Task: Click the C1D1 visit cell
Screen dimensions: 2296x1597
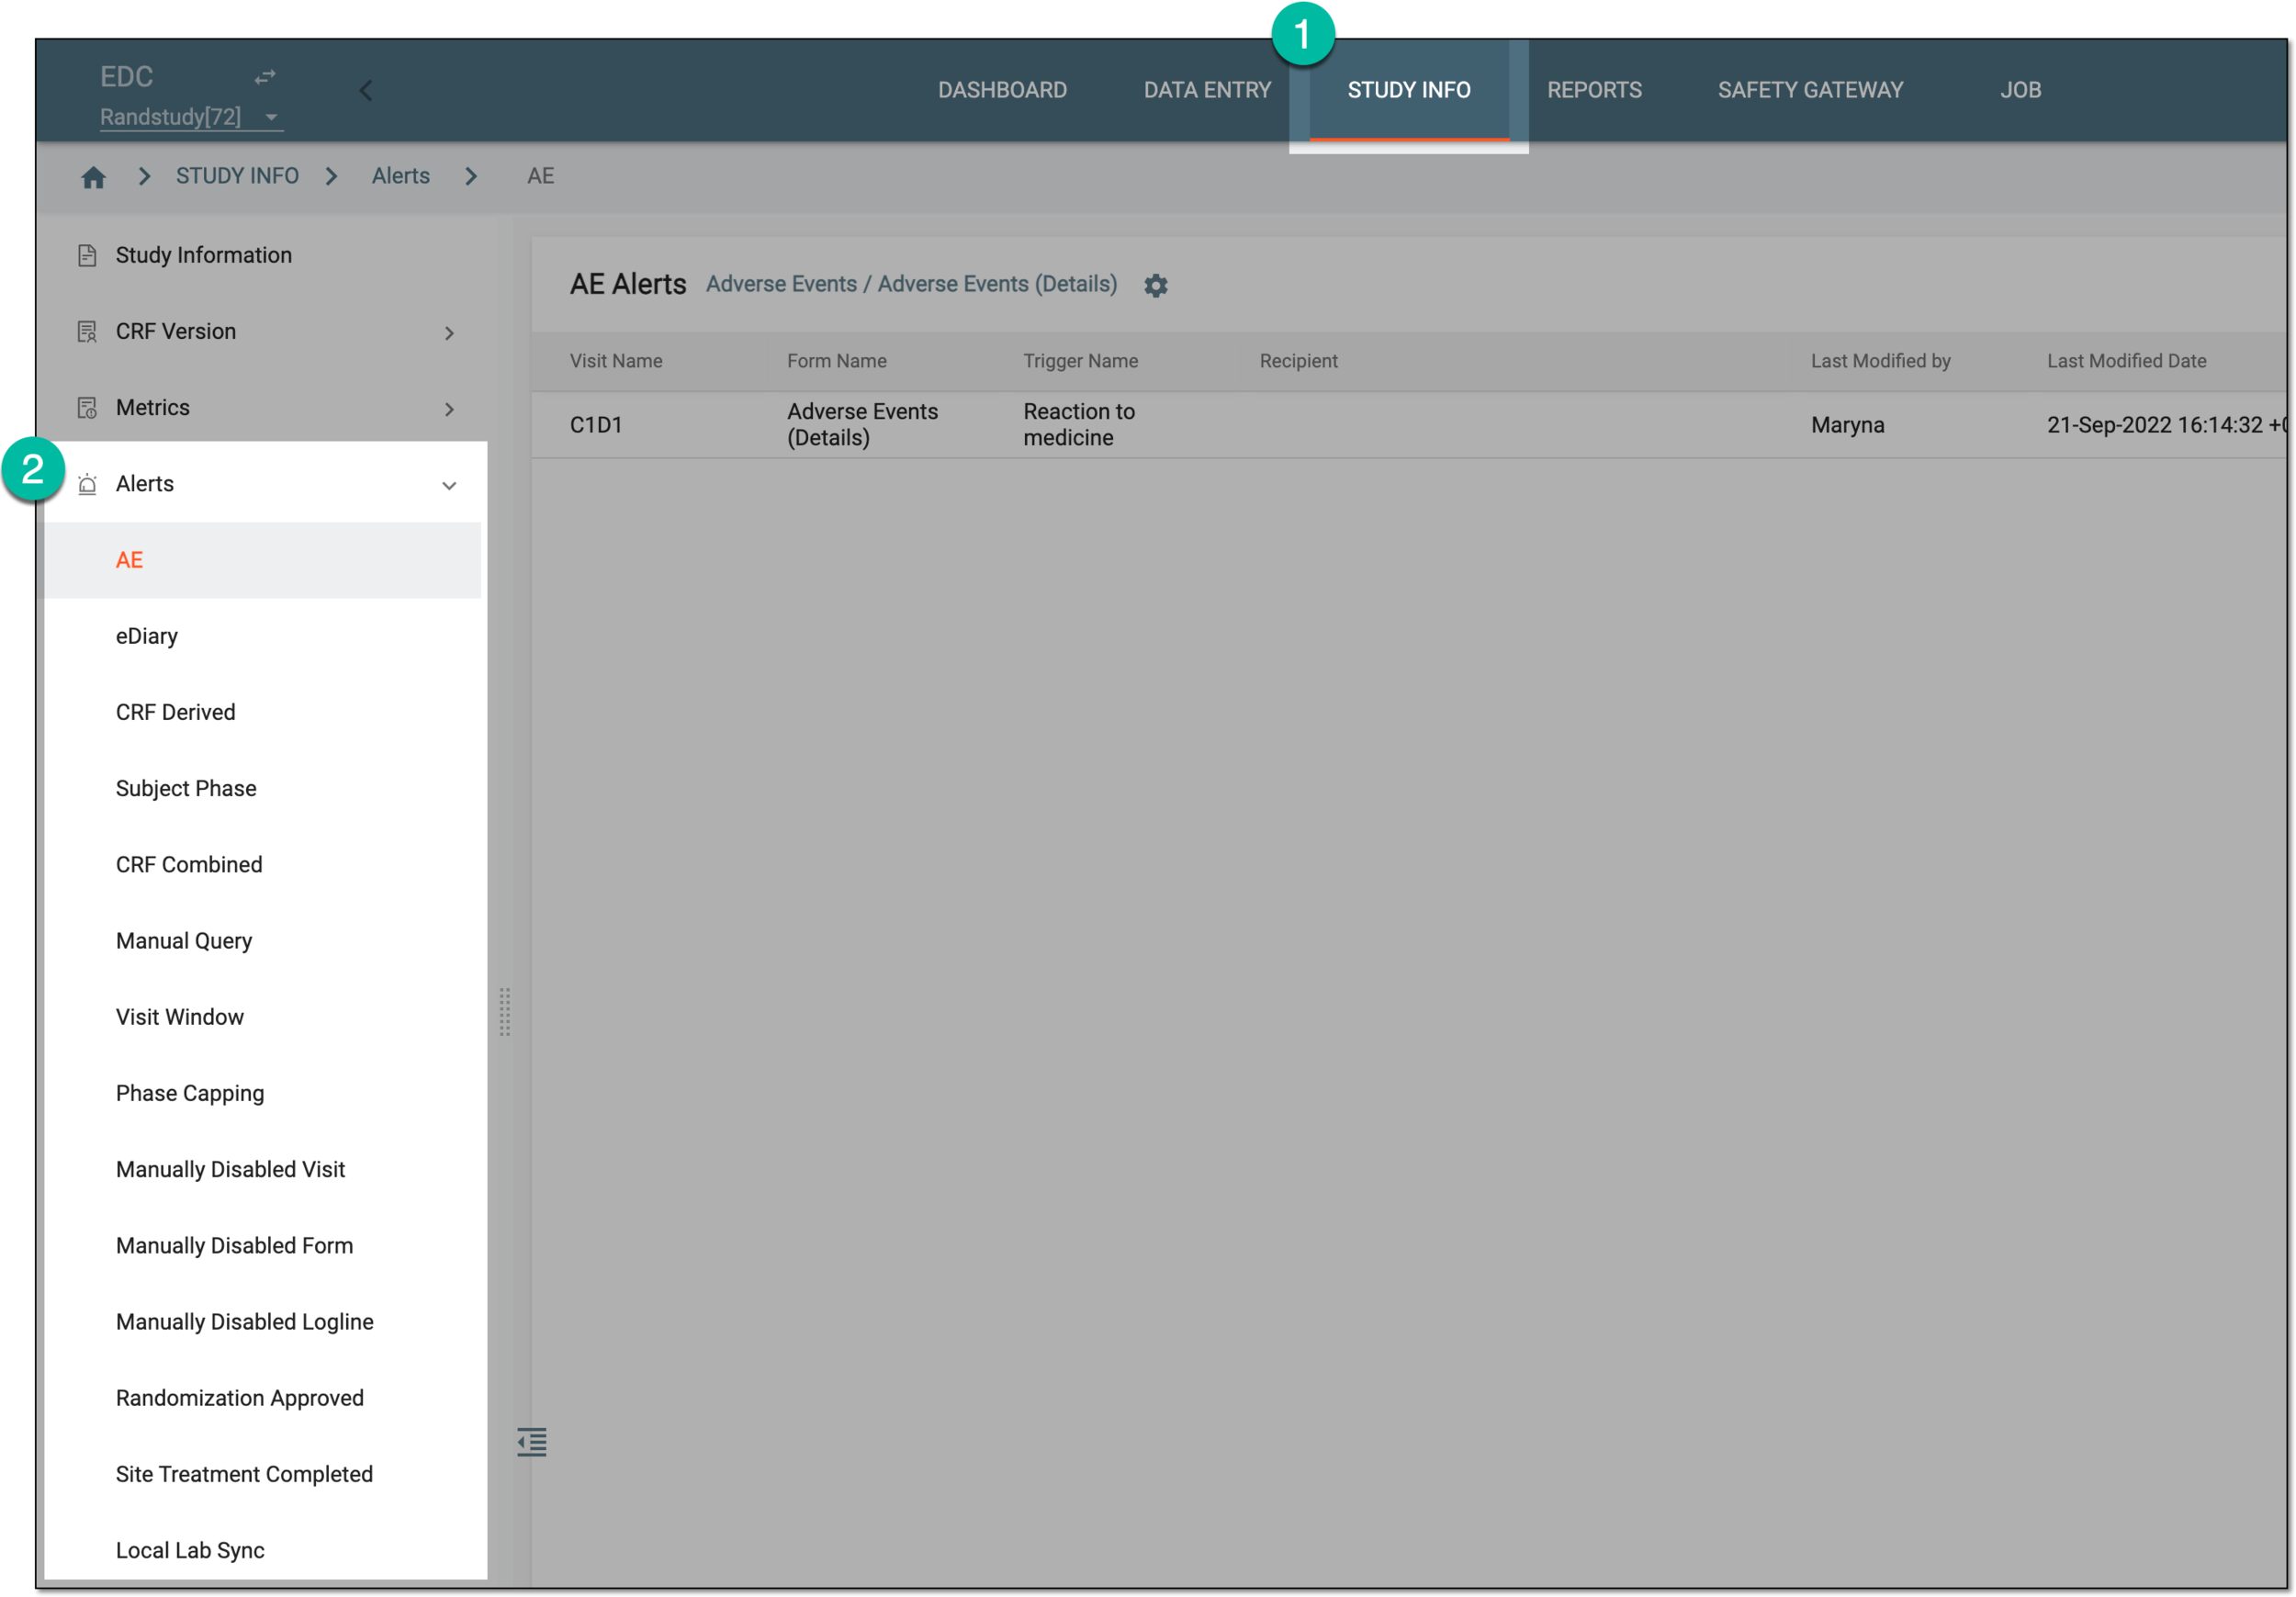Action: (x=596, y=425)
